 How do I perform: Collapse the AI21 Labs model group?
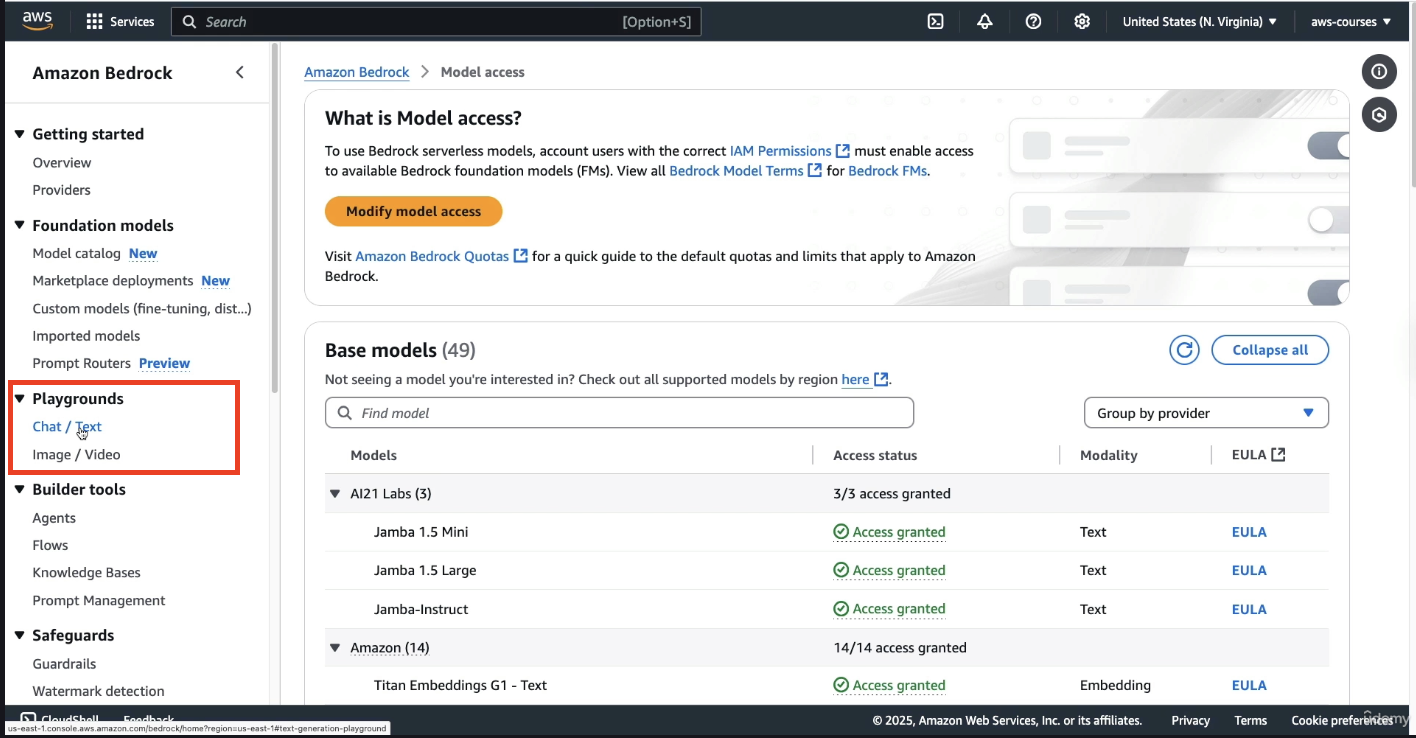(335, 493)
